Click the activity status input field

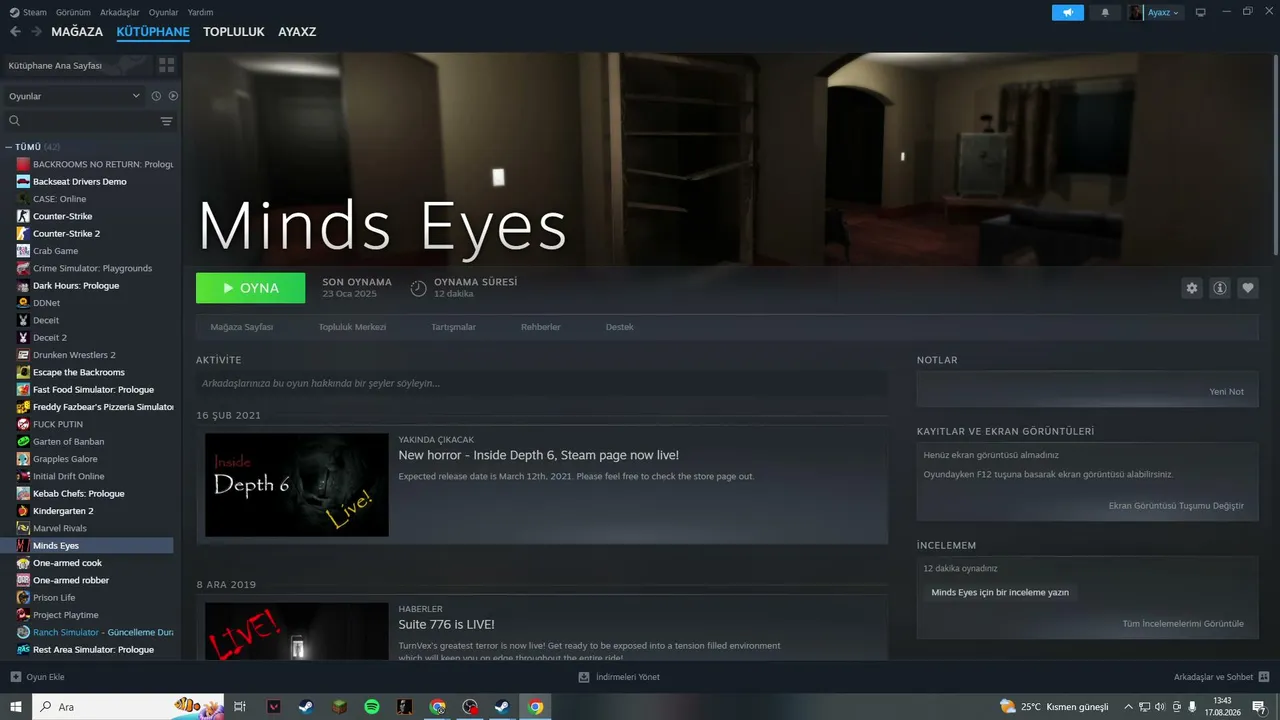click(x=542, y=383)
